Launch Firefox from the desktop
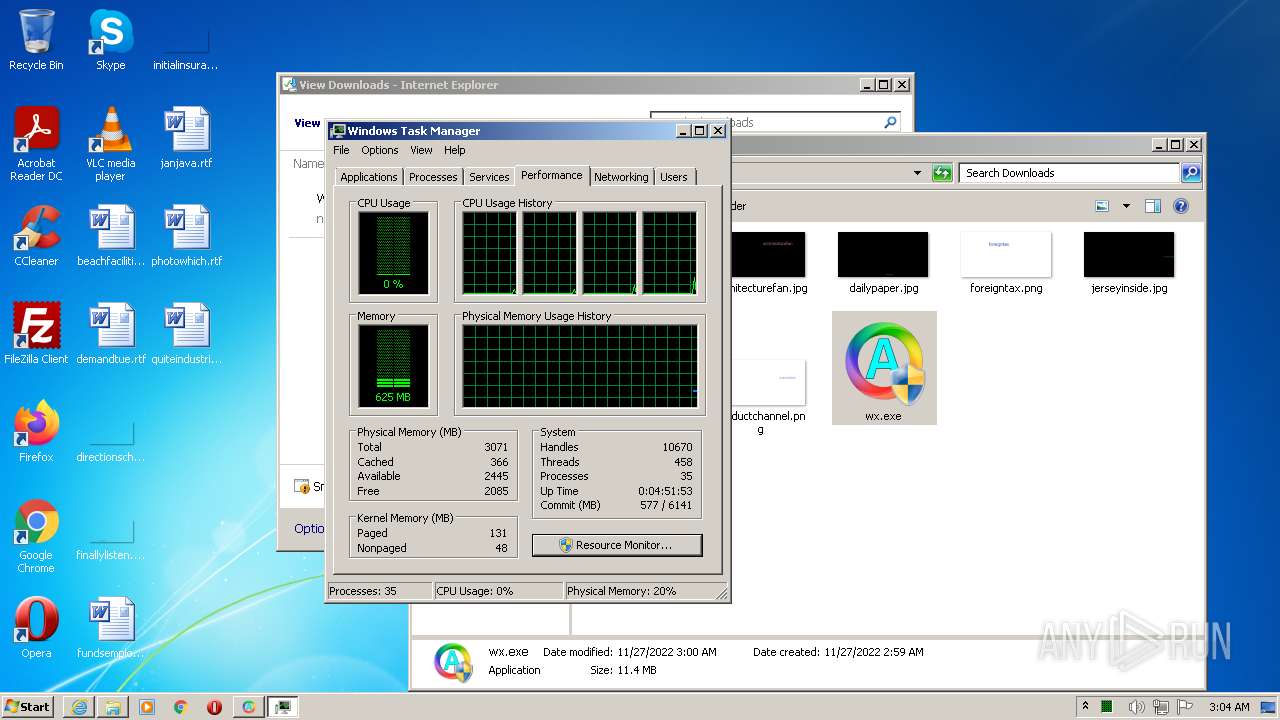This screenshot has width=1280, height=720. (x=36, y=431)
